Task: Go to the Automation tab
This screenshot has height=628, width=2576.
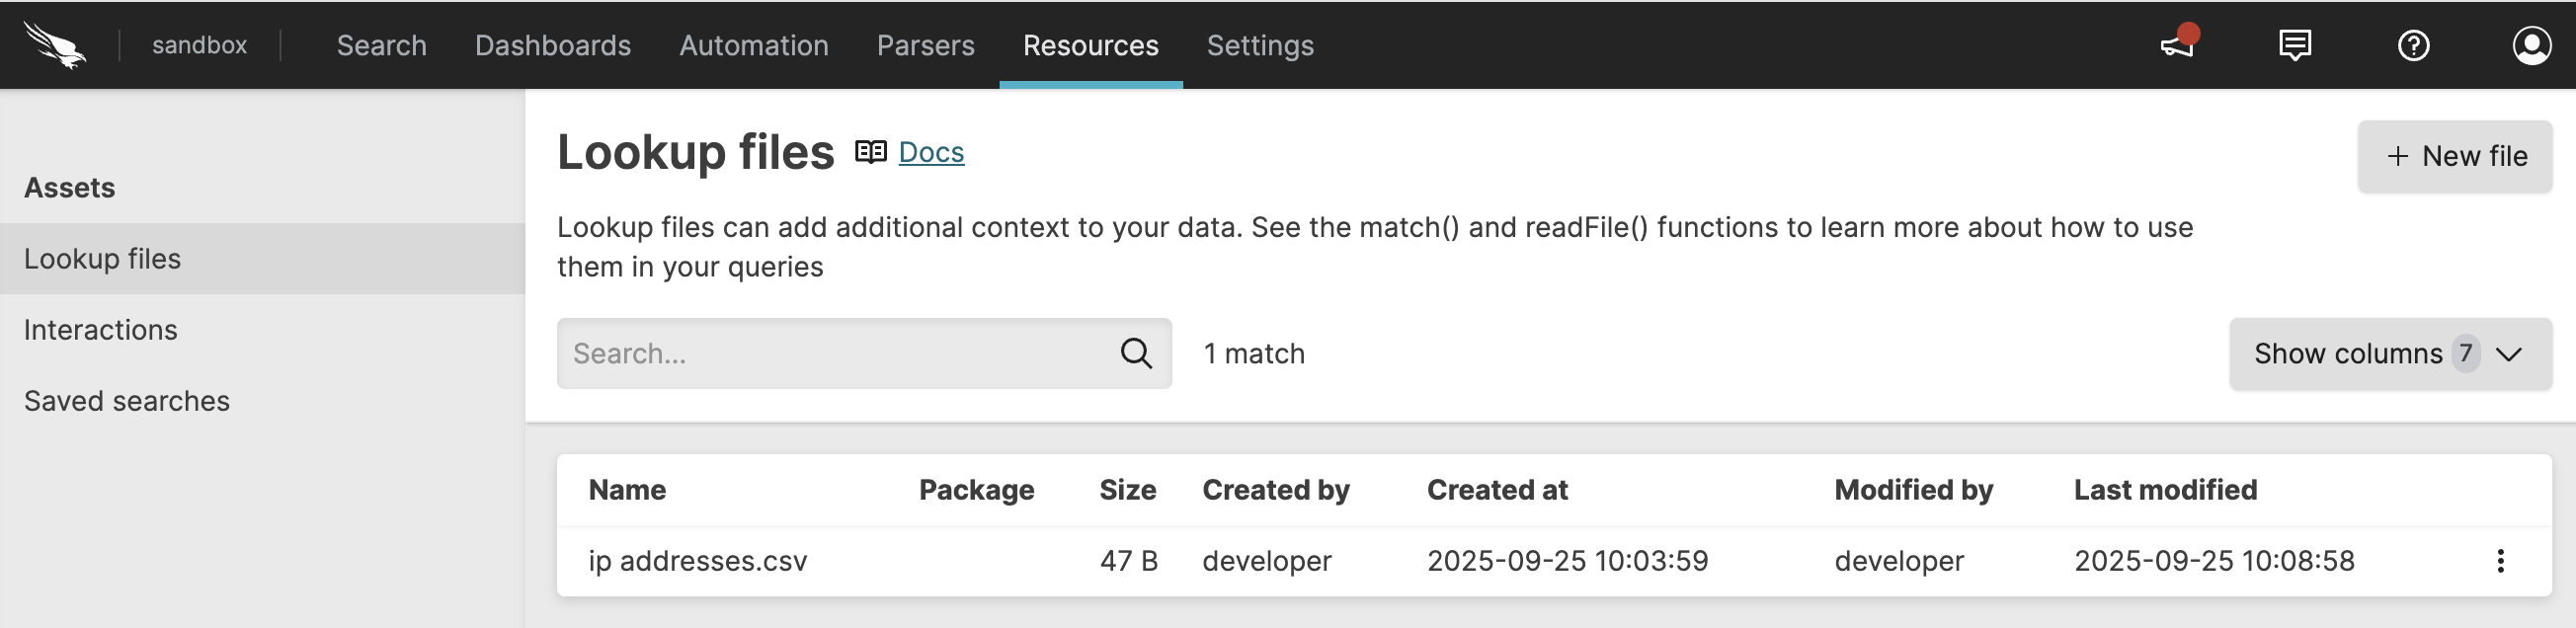Action: [753, 45]
